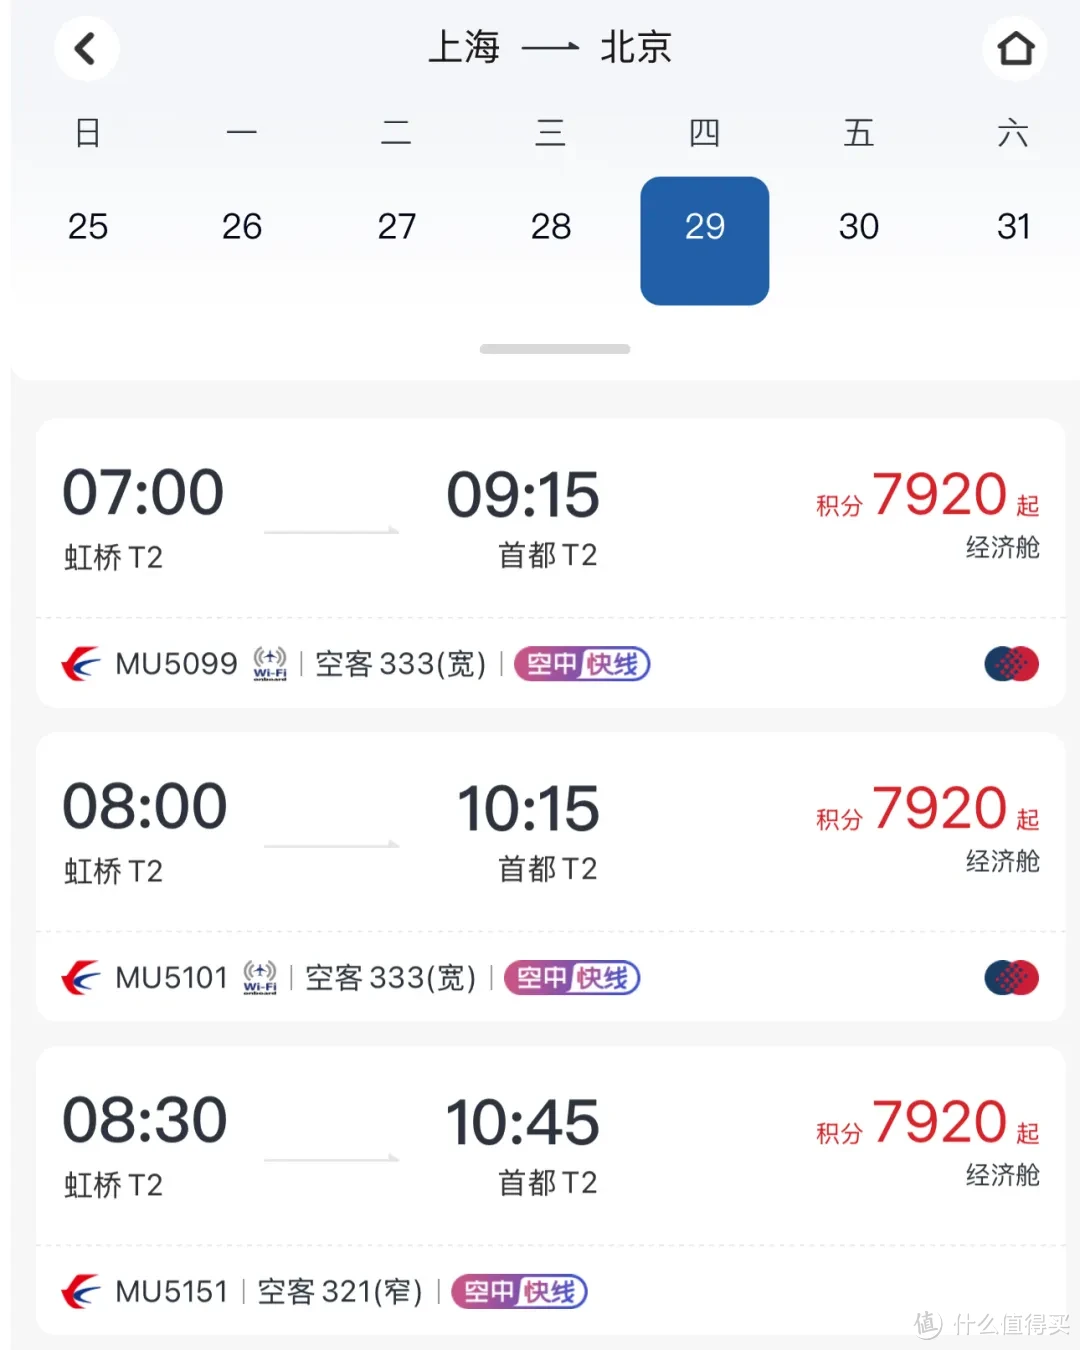Tap the Wi-Fi icon on MU5101
Screen dimensions: 1080x1350
pyautogui.click(x=260, y=977)
